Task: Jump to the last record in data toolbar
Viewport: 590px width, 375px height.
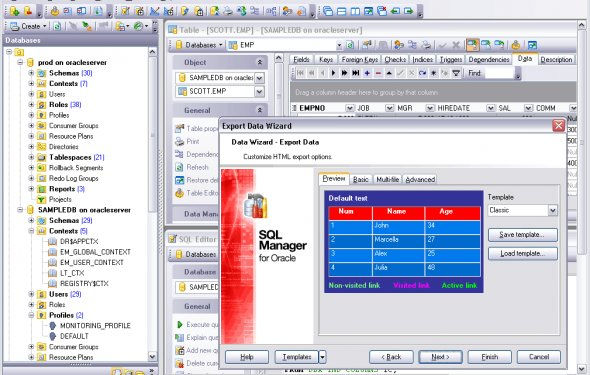Action: pos(356,73)
